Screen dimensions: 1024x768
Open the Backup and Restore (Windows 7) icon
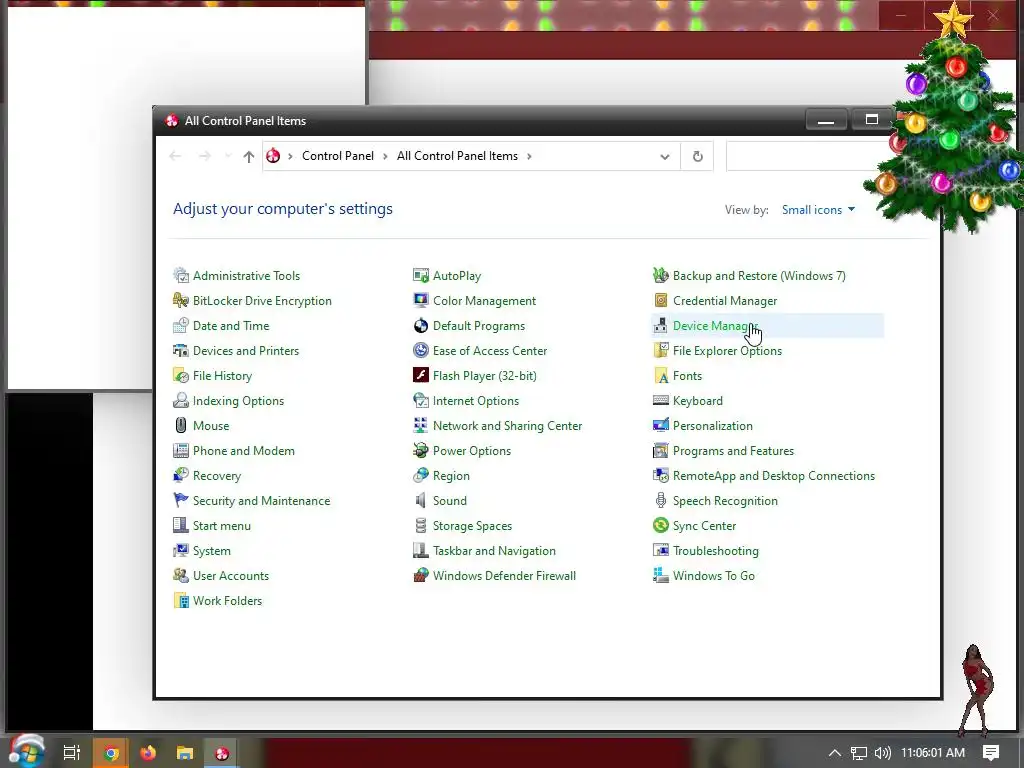[x=661, y=276]
